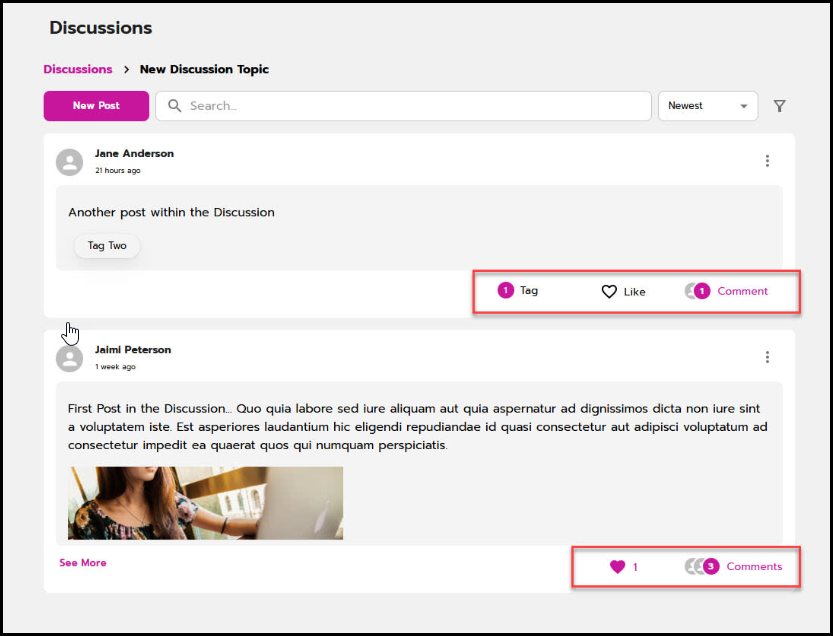This screenshot has width=833, height=636.
Task: Select New Discussion Topic breadcrumb
Action: click(204, 69)
